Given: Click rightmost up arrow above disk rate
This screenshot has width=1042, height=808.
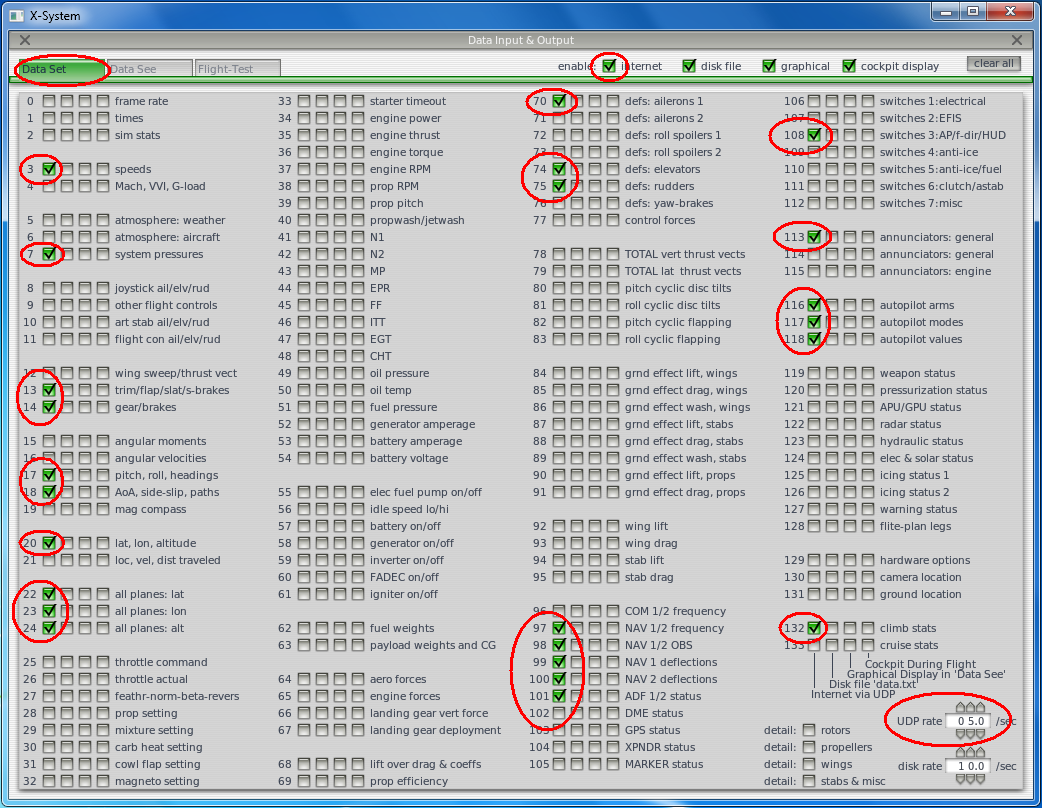Looking at the screenshot, I should pos(981,753).
